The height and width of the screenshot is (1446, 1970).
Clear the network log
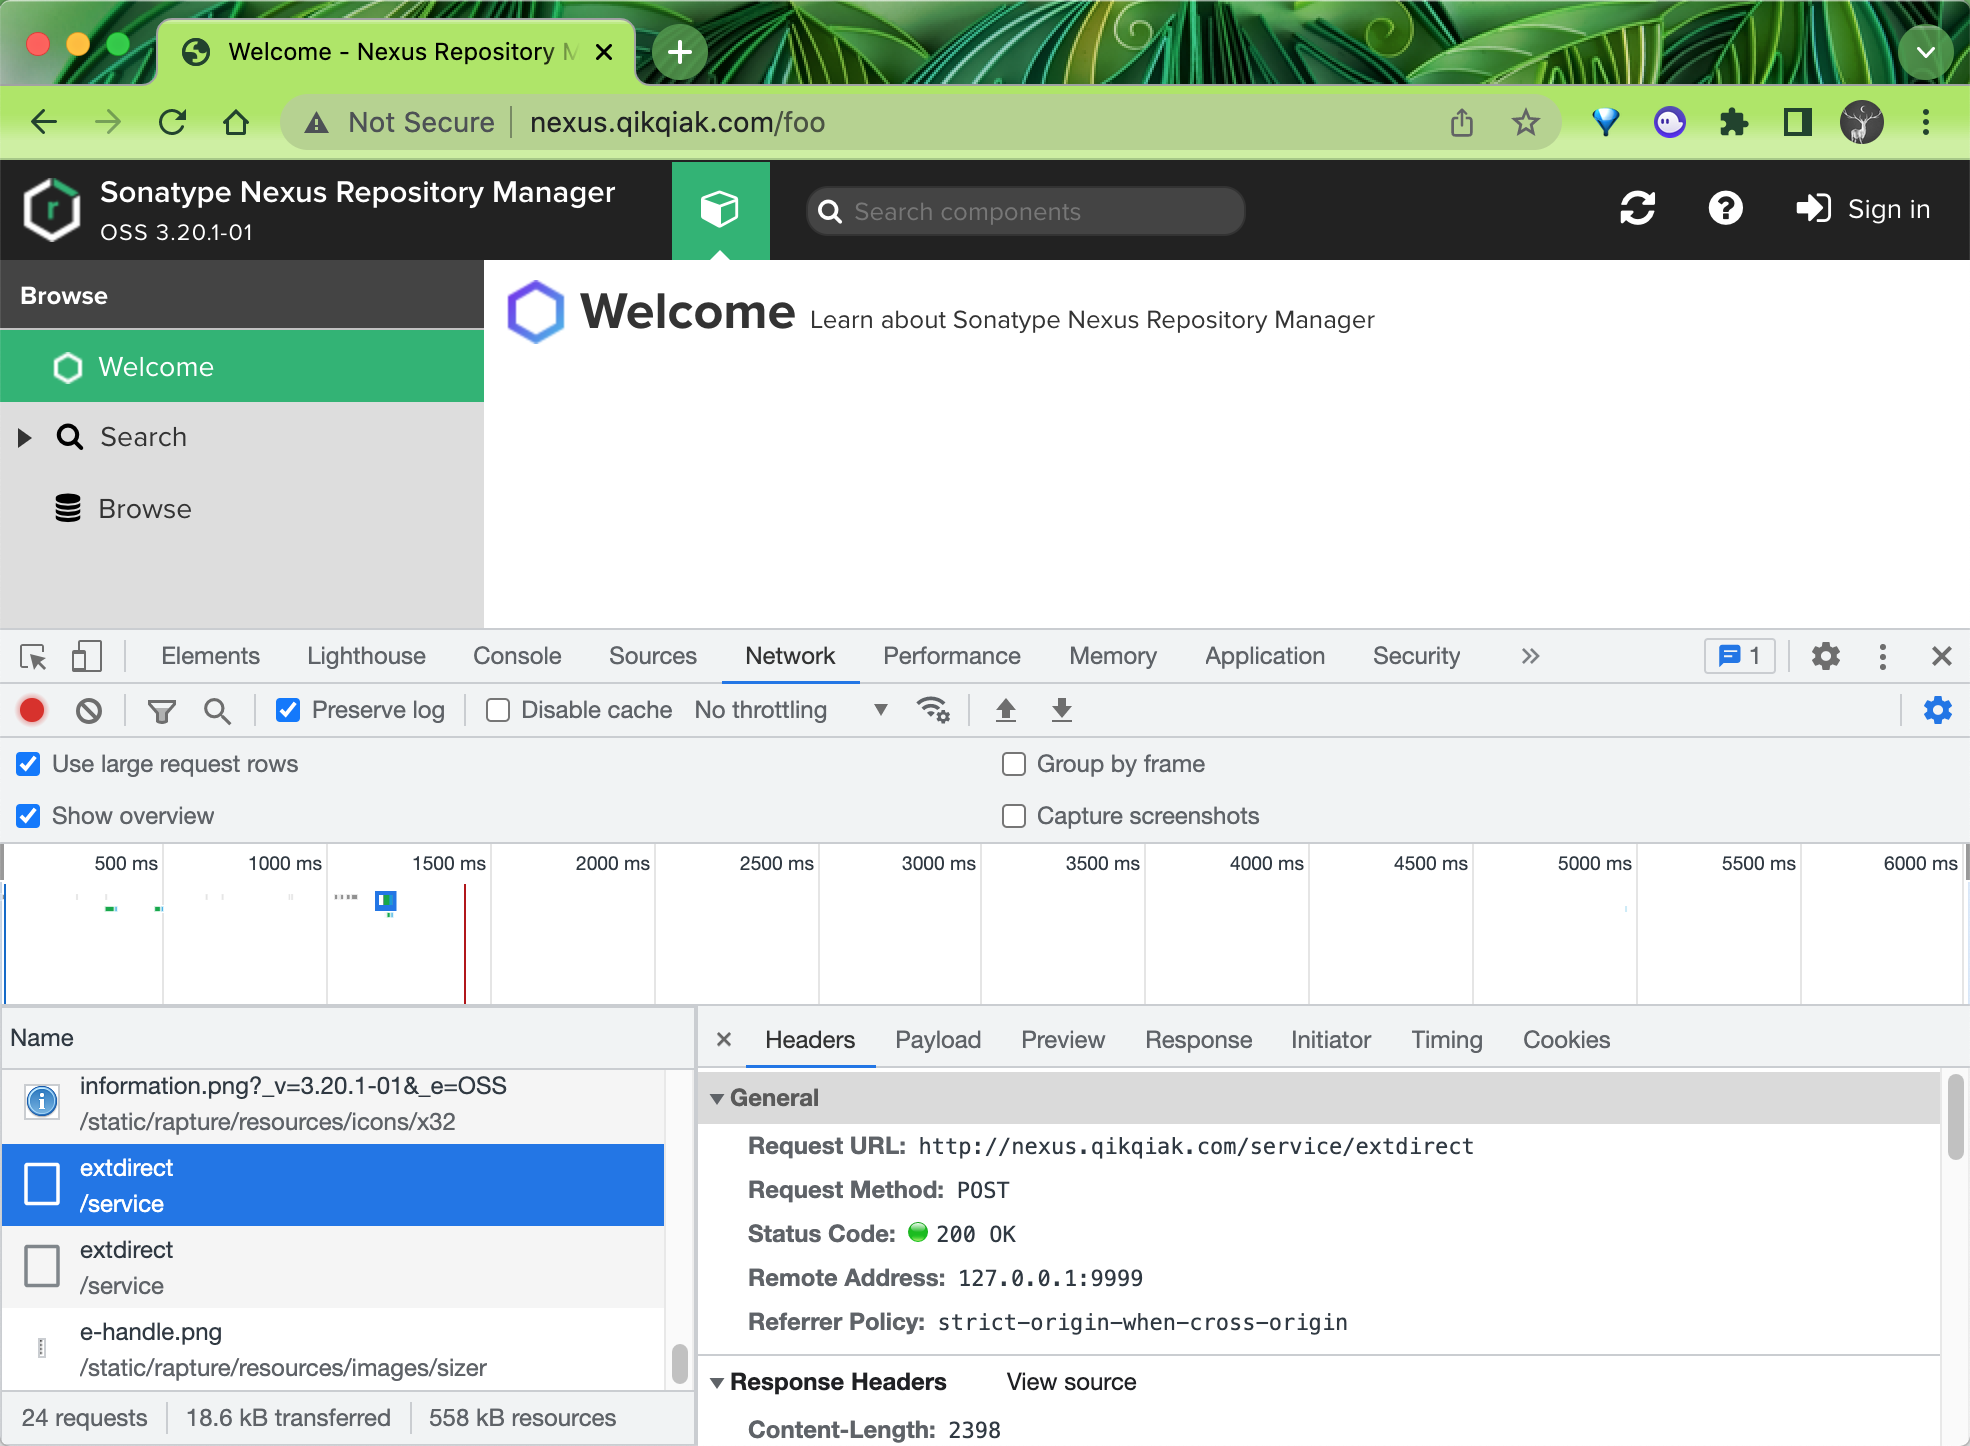pyautogui.click(x=89, y=710)
